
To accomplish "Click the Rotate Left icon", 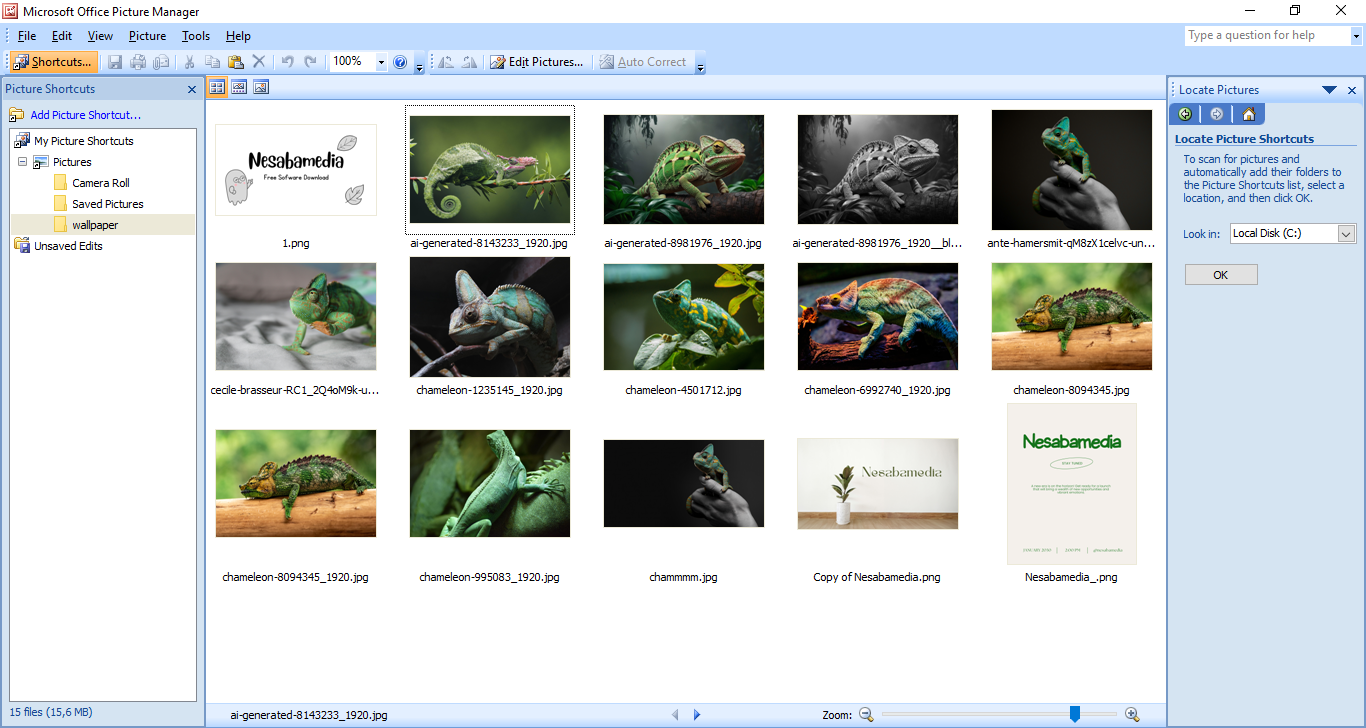I will tap(446, 62).
